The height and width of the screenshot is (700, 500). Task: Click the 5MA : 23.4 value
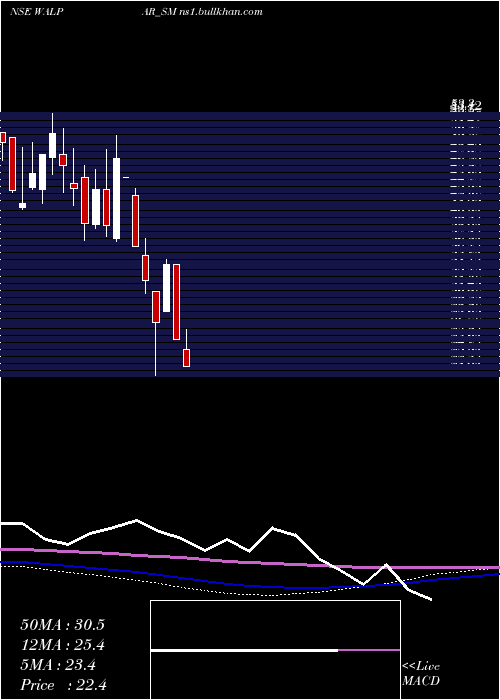click(x=58, y=665)
